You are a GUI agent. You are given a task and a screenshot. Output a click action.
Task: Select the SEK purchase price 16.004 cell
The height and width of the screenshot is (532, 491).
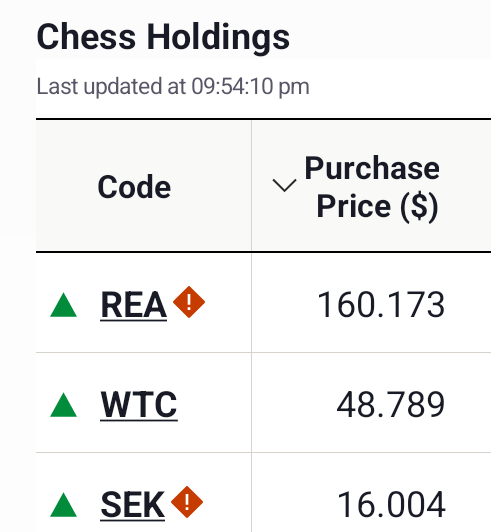pyautogui.click(x=371, y=493)
